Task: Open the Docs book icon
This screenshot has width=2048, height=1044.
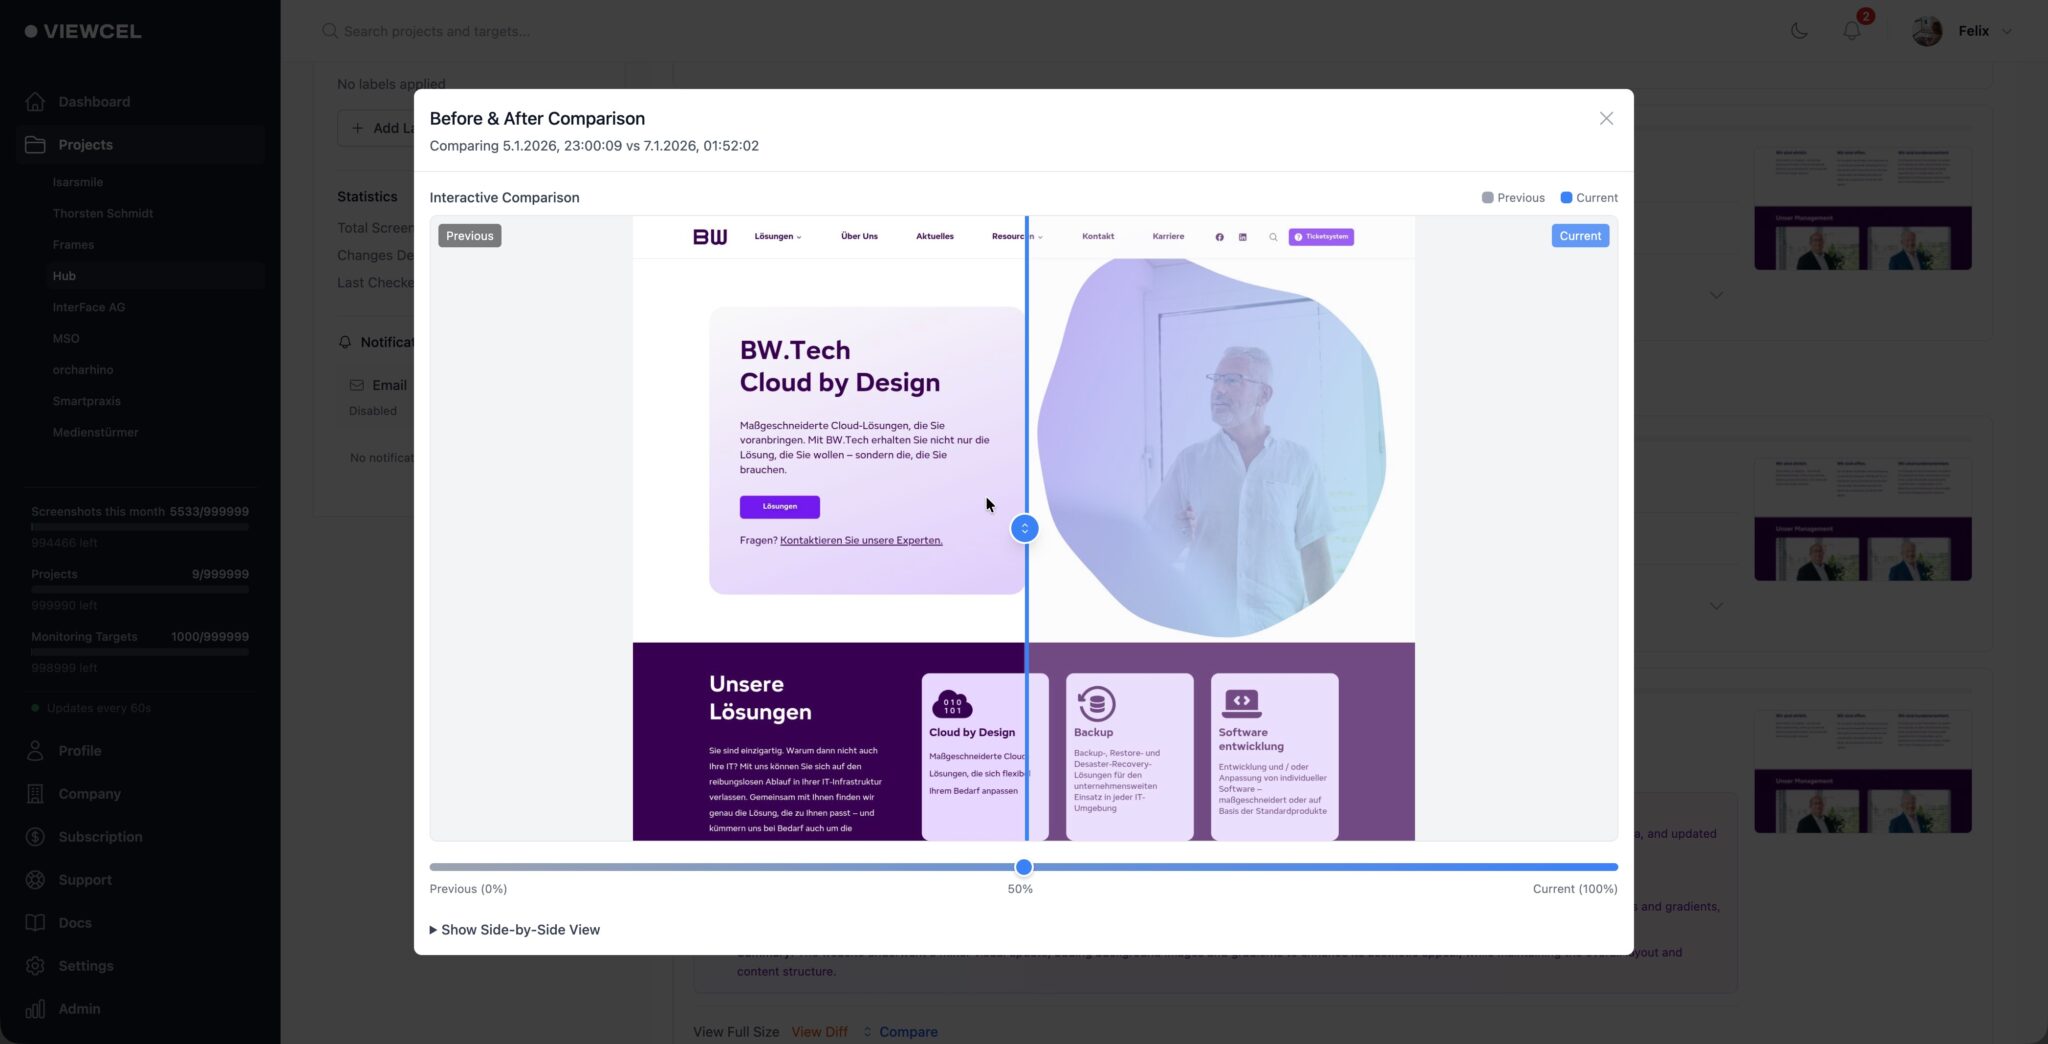Action: (x=35, y=923)
